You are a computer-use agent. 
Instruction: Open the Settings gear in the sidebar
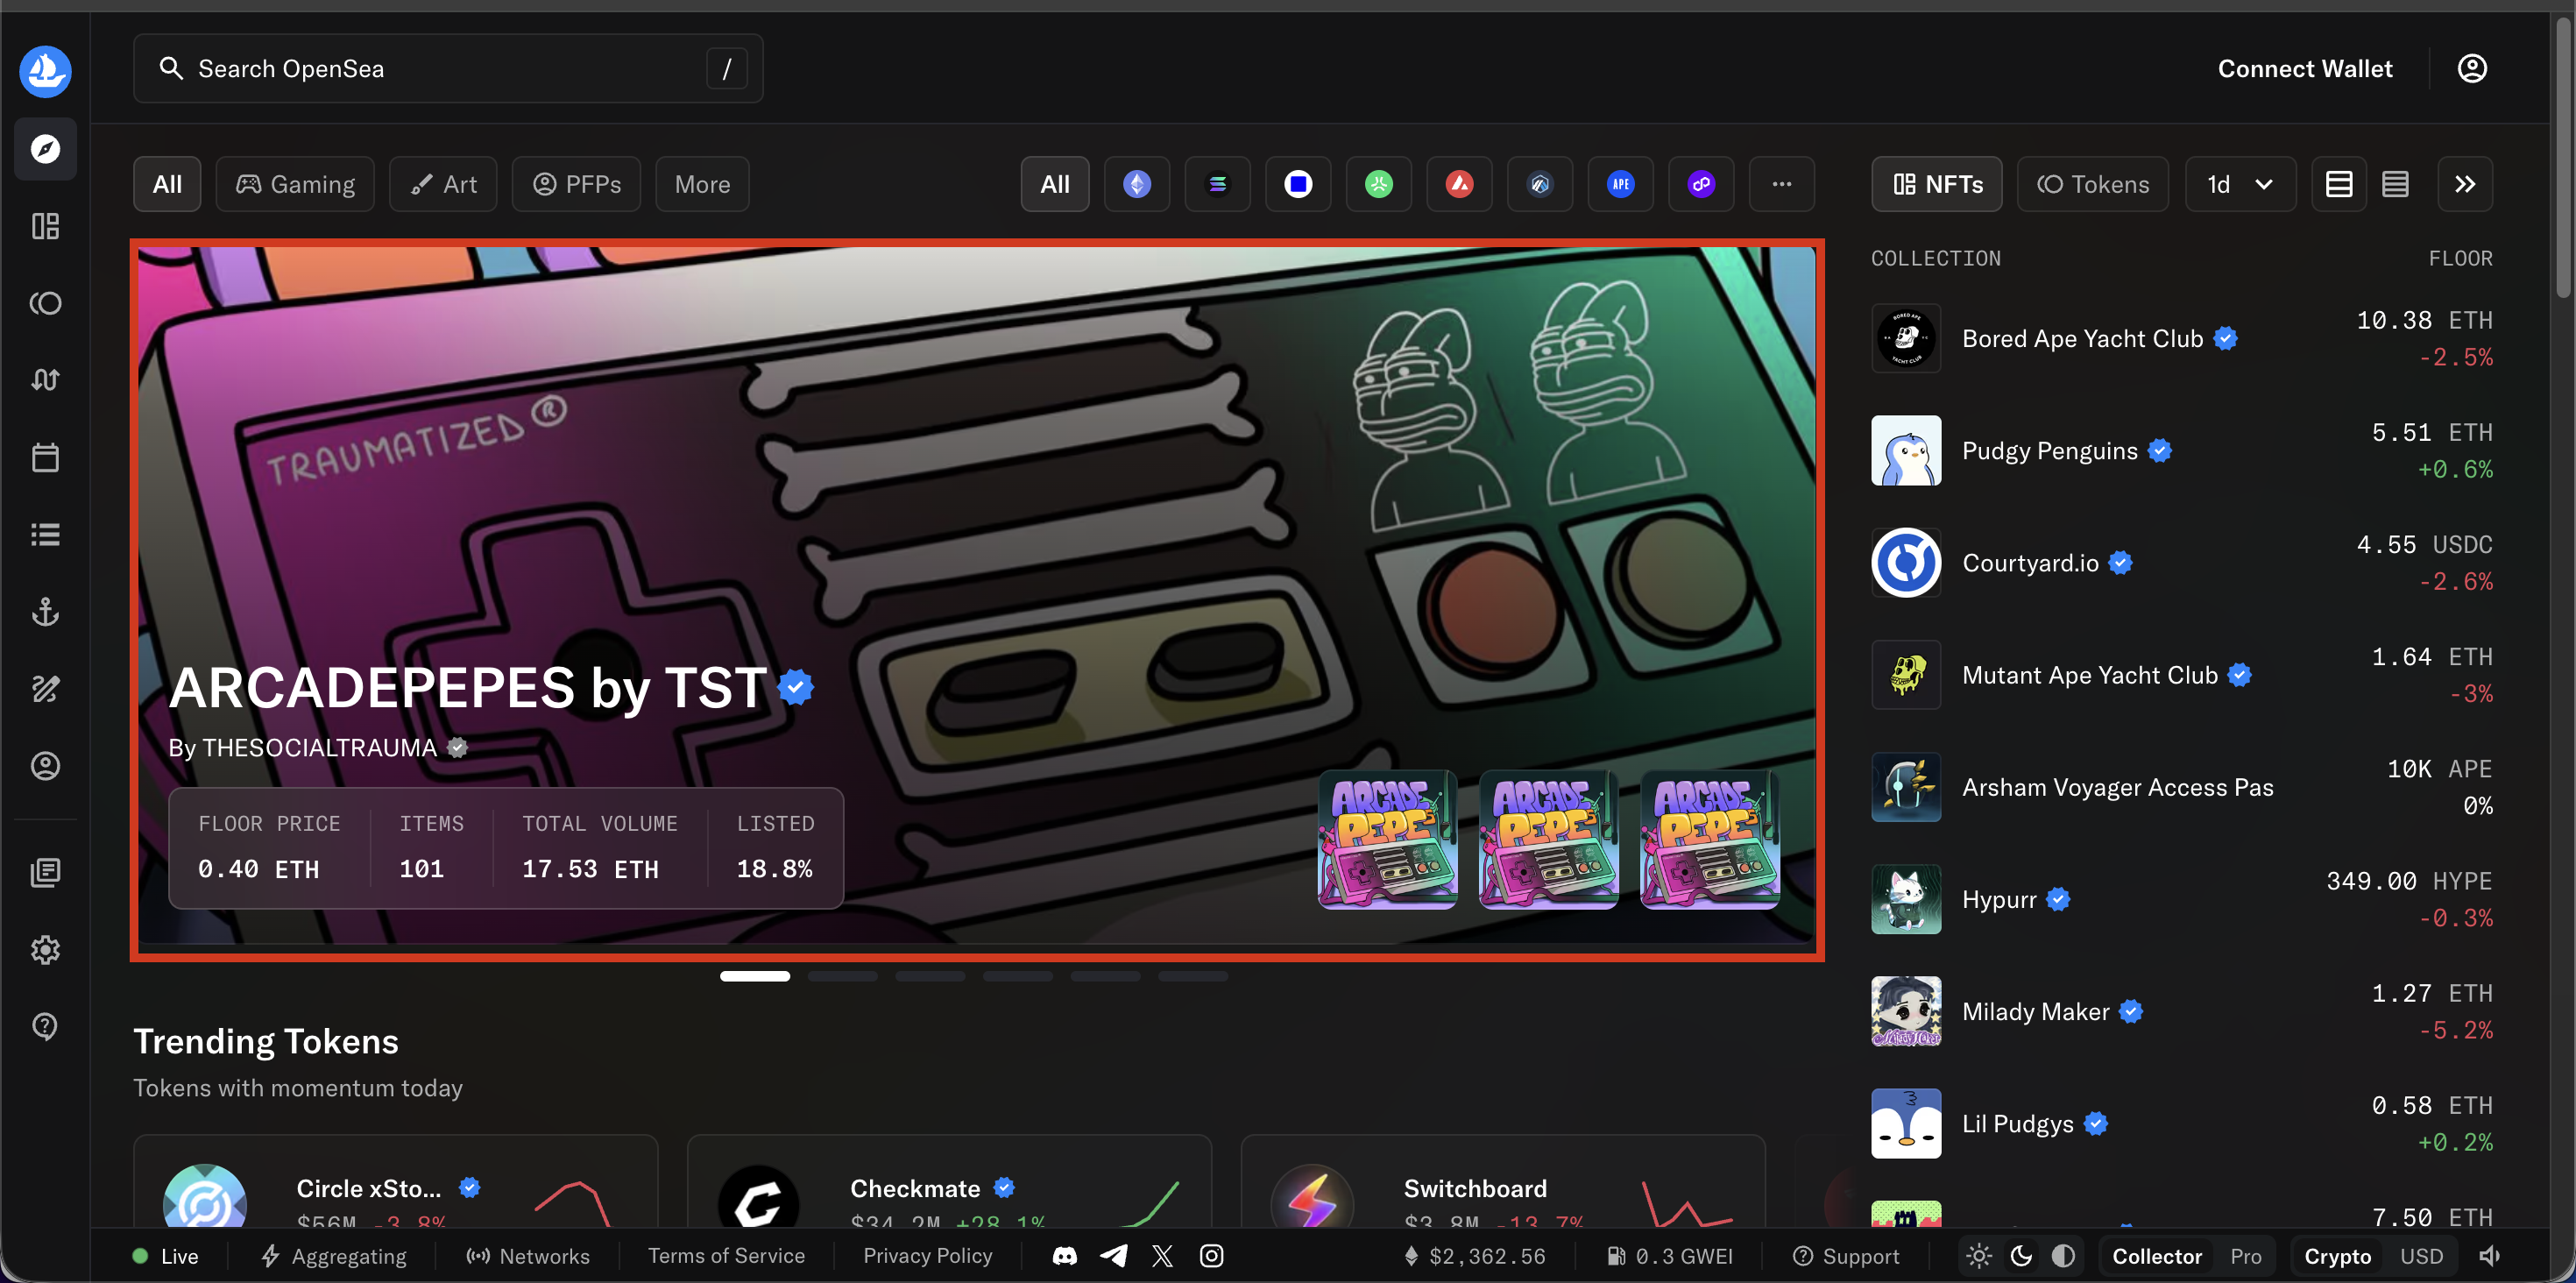pos(45,949)
